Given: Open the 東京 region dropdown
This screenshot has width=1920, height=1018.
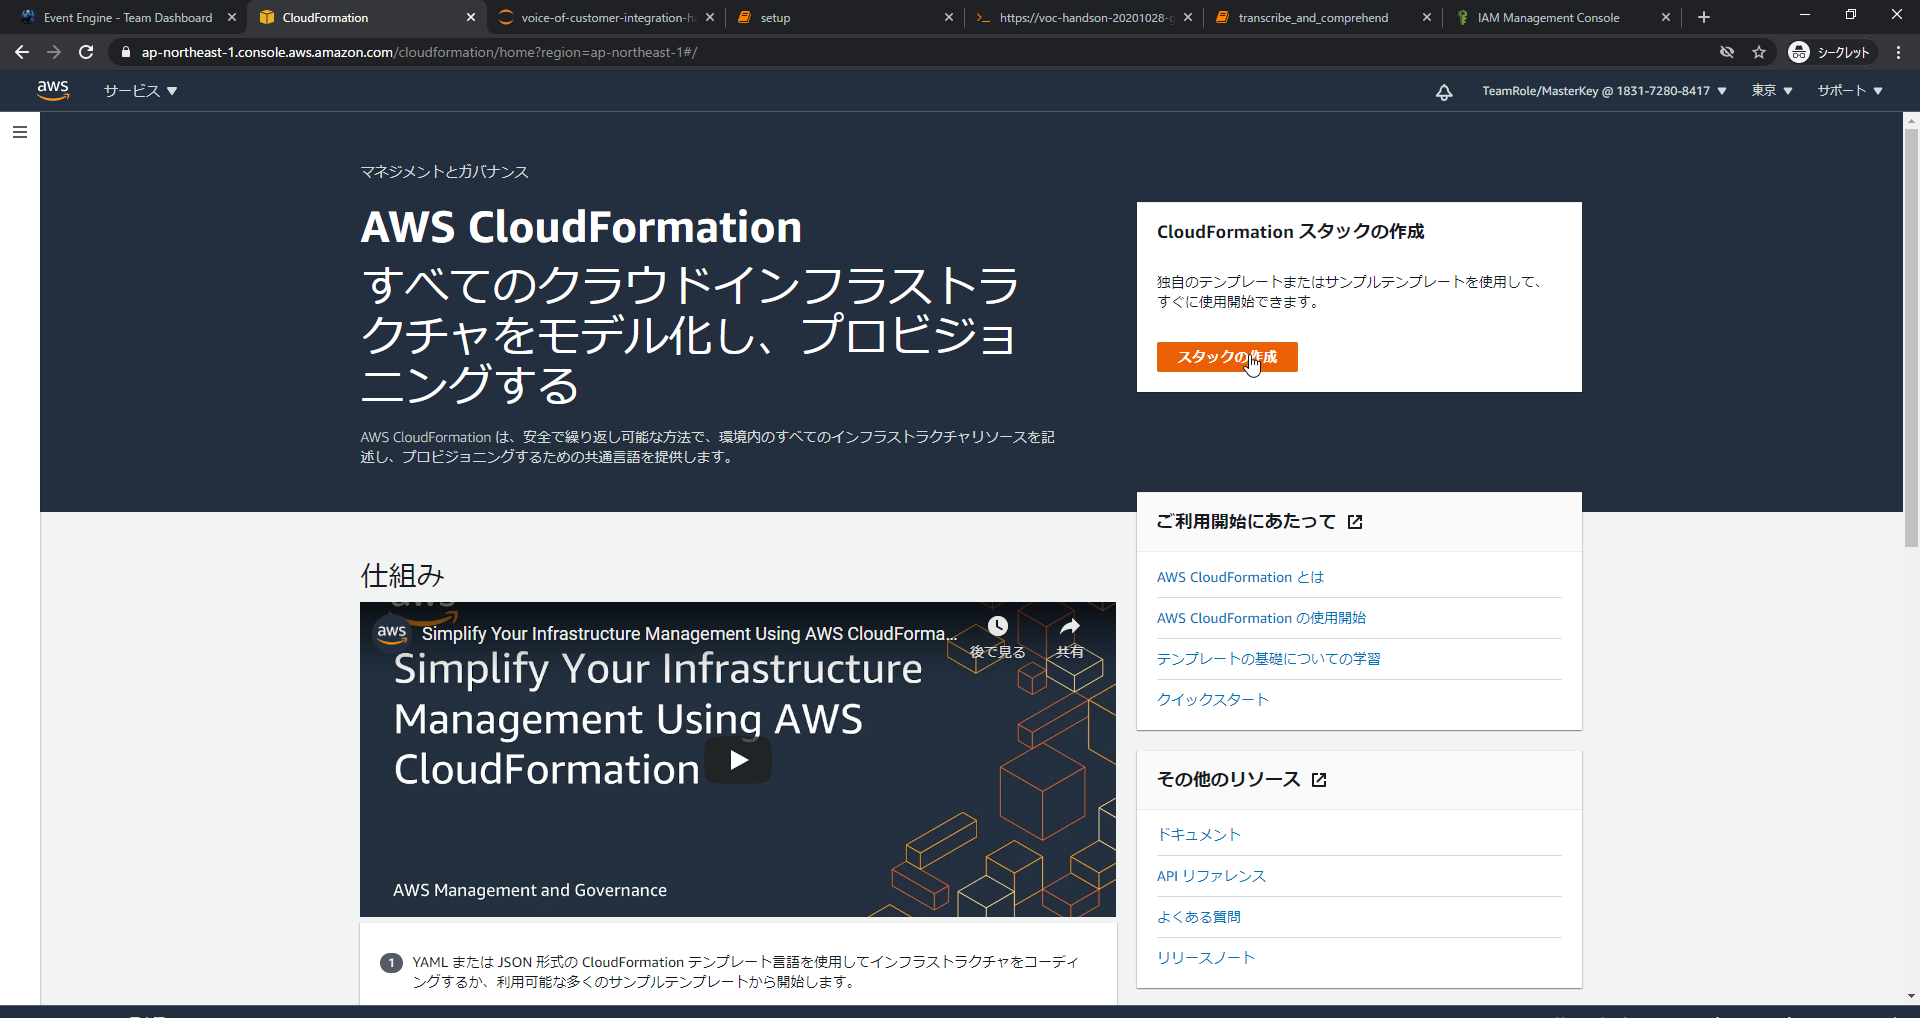Looking at the screenshot, I should click(1771, 91).
